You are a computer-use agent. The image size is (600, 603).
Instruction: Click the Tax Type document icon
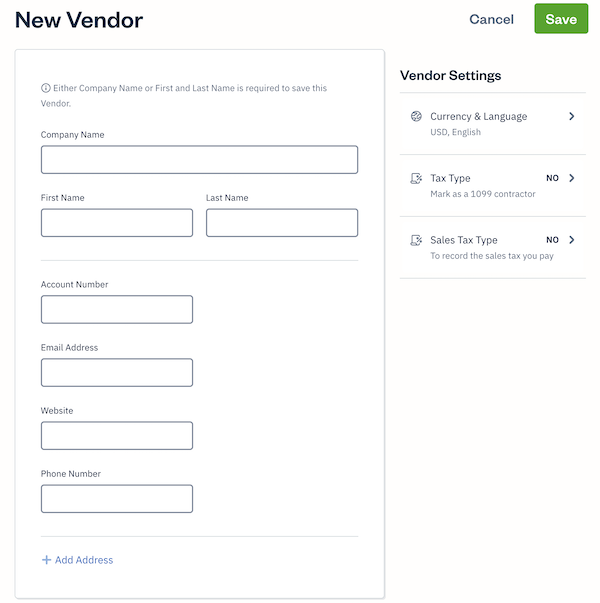point(416,179)
